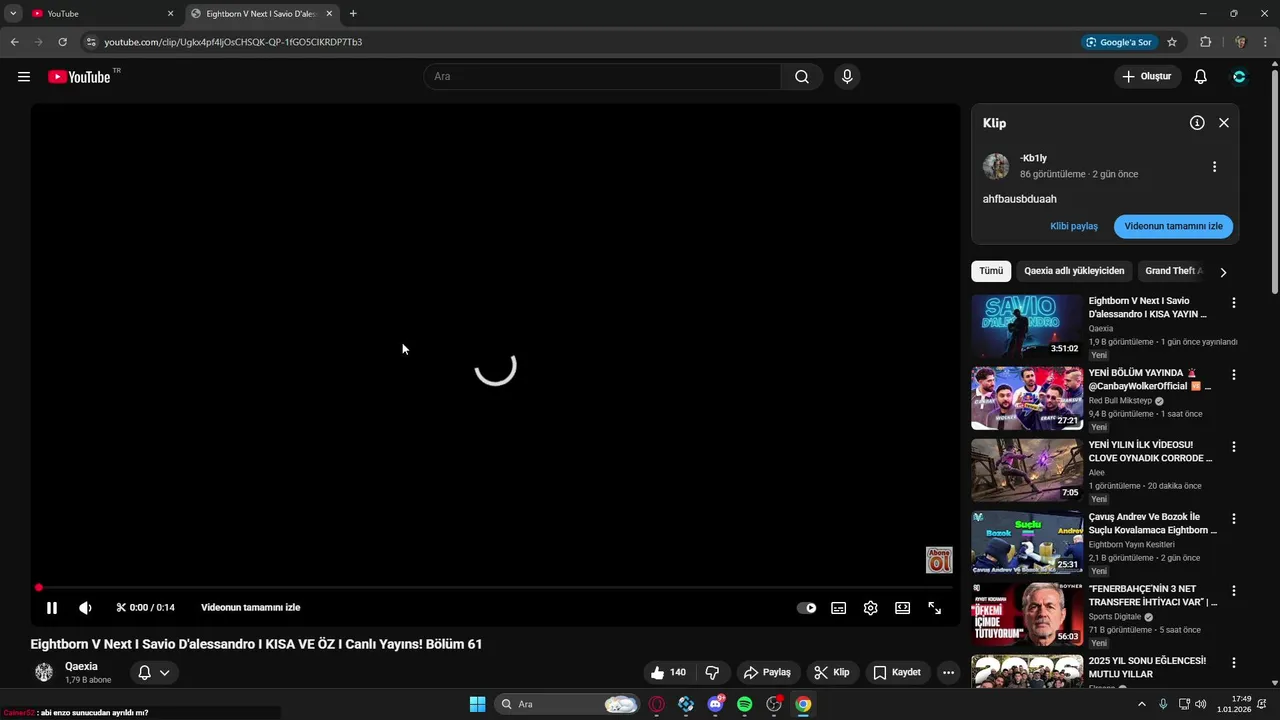1280x720 pixels.
Task: Open player settings gear
Action: (871, 608)
